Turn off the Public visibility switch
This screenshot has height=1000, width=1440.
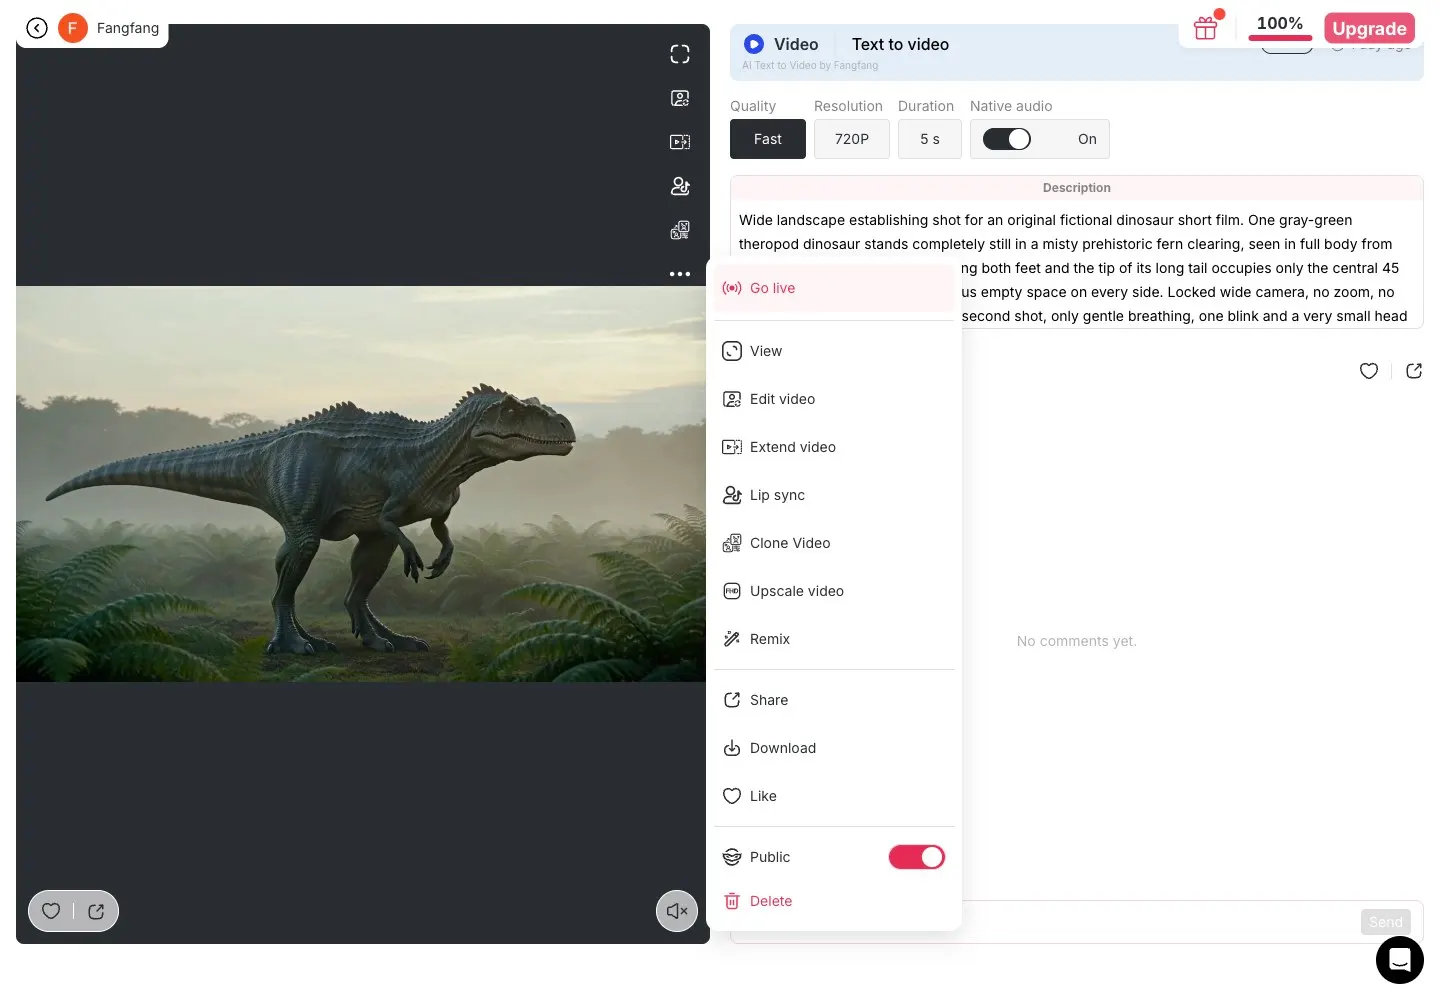(x=917, y=857)
